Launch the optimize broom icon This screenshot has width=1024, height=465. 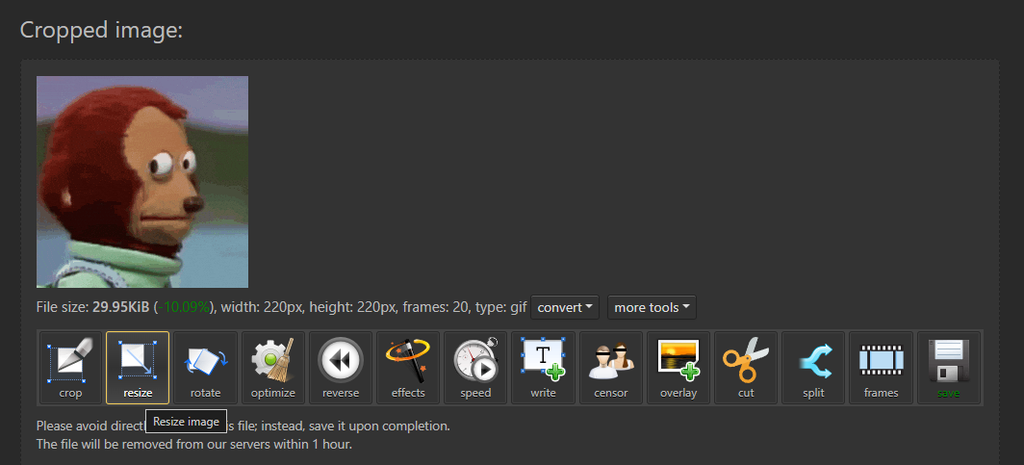273,368
